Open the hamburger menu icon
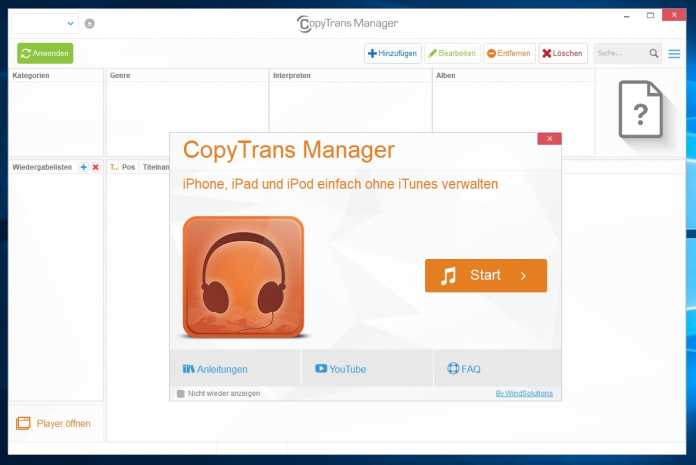Image resolution: width=696 pixels, height=465 pixels. point(674,53)
